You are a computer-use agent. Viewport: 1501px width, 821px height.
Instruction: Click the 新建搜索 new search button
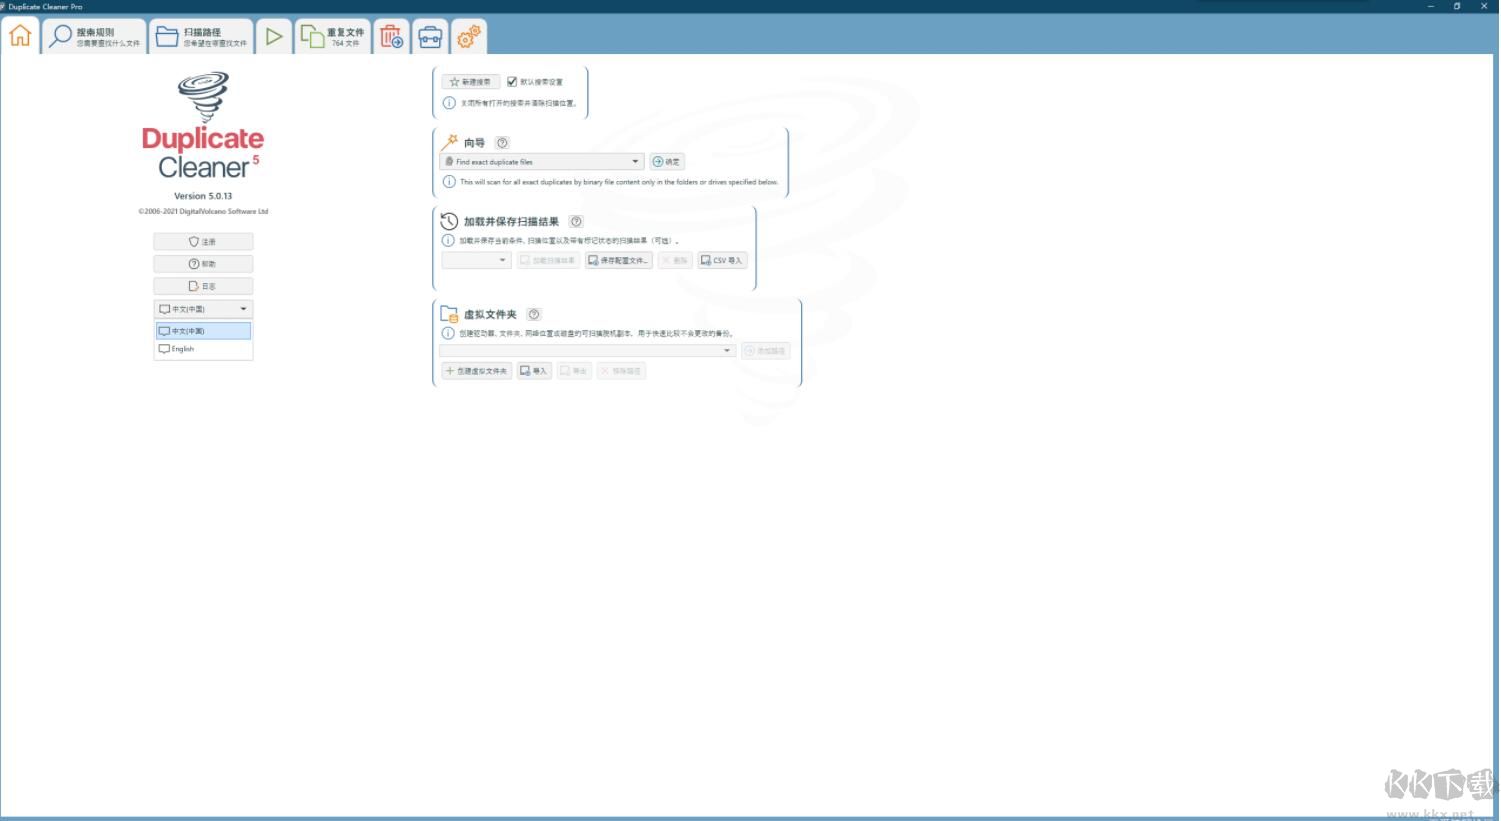point(470,81)
